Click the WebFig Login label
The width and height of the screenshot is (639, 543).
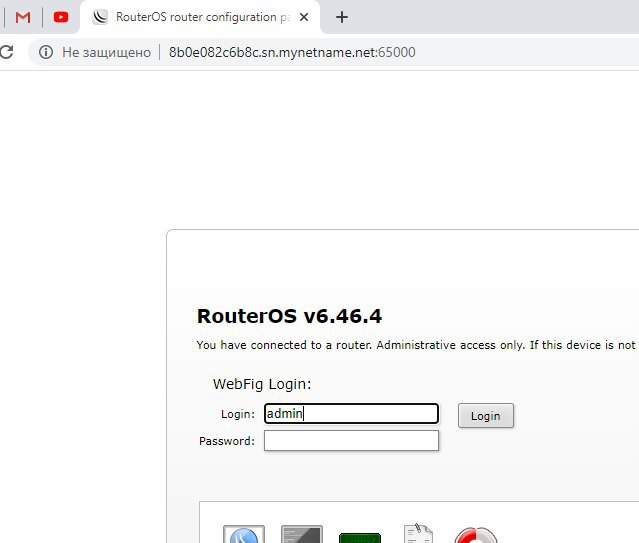click(x=262, y=384)
